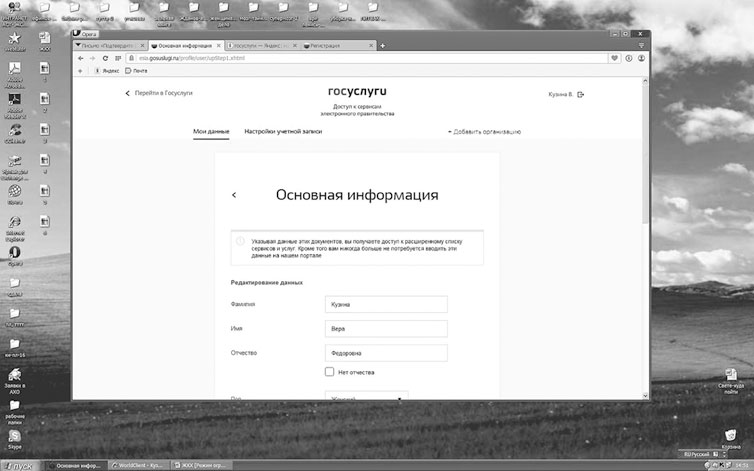Expand the Пол gender dropdown
Image resolution: width=754 pixels, height=471 pixels.
coord(366,398)
